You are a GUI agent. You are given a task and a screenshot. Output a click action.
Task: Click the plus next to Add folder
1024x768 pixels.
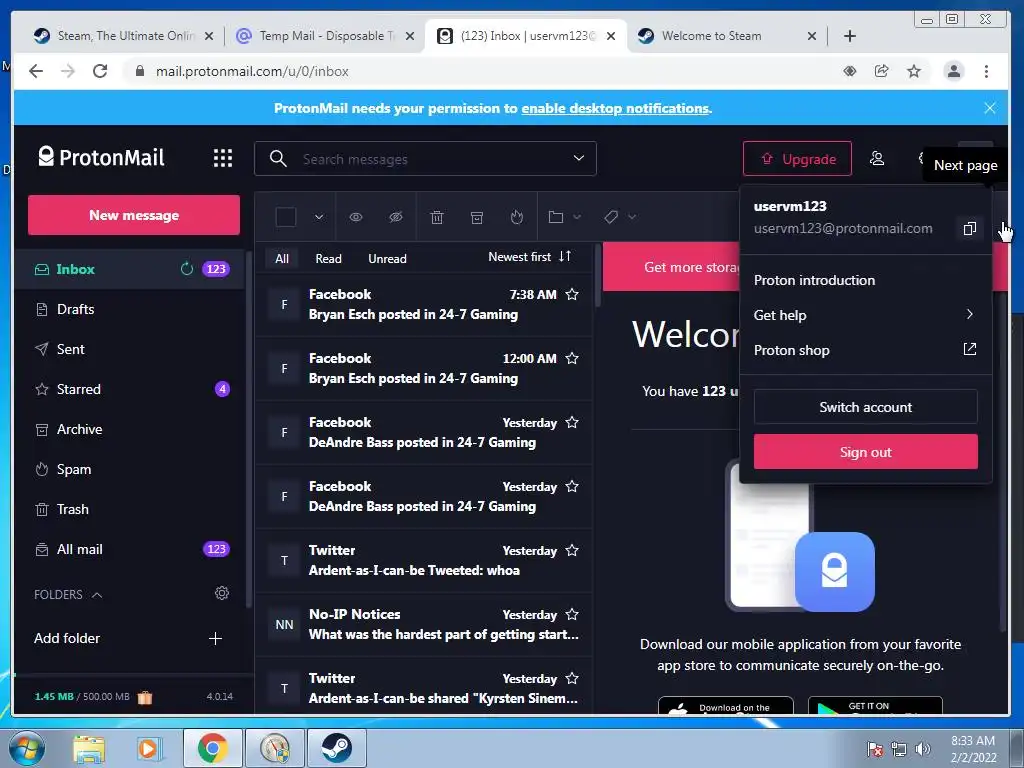(216, 638)
